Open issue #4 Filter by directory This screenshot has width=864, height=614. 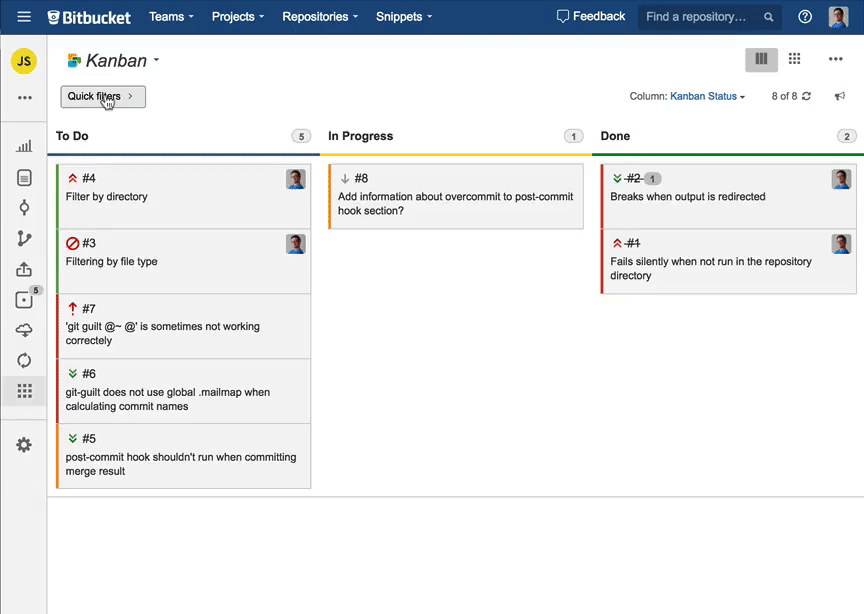[x=183, y=196]
